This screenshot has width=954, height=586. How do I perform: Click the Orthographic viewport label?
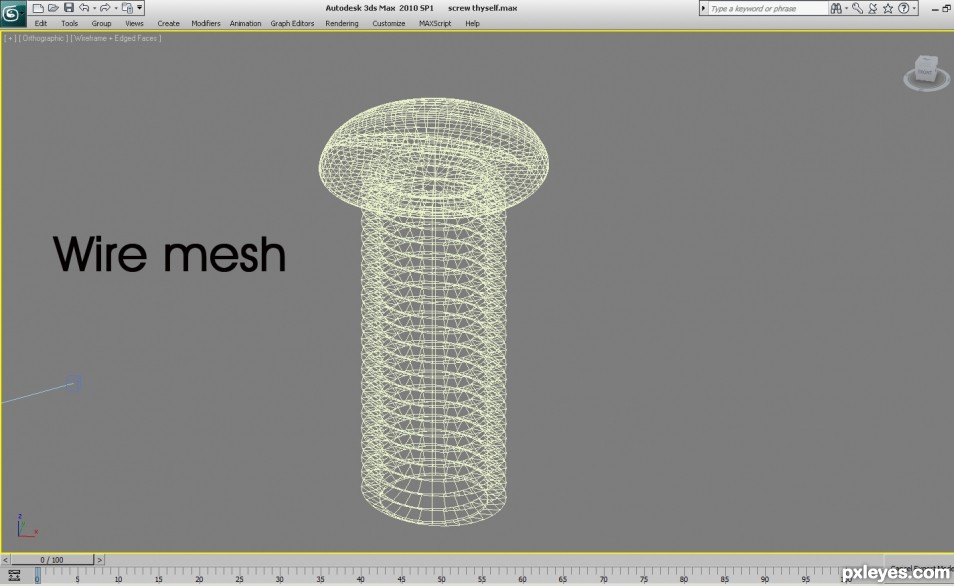[x=43, y=38]
